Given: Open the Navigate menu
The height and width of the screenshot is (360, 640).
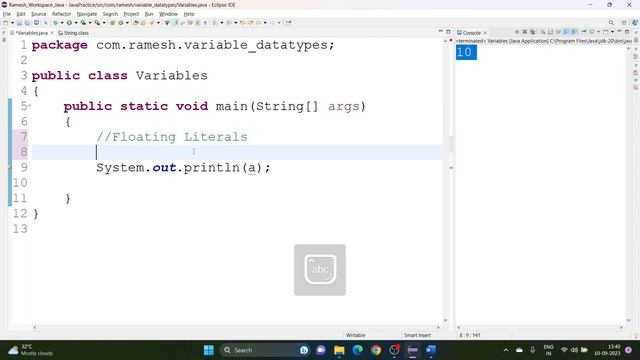Looking at the screenshot, I should click(x=87, y=14).
